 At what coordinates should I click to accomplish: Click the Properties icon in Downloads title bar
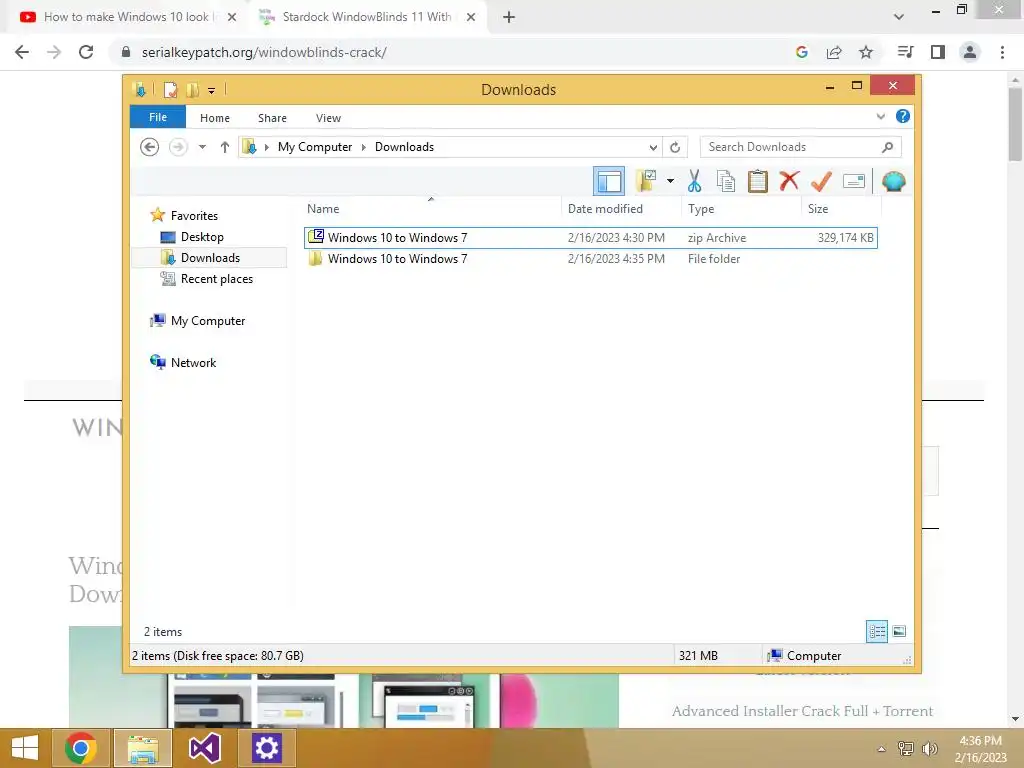pyautogui.click(x=170, y=89)
